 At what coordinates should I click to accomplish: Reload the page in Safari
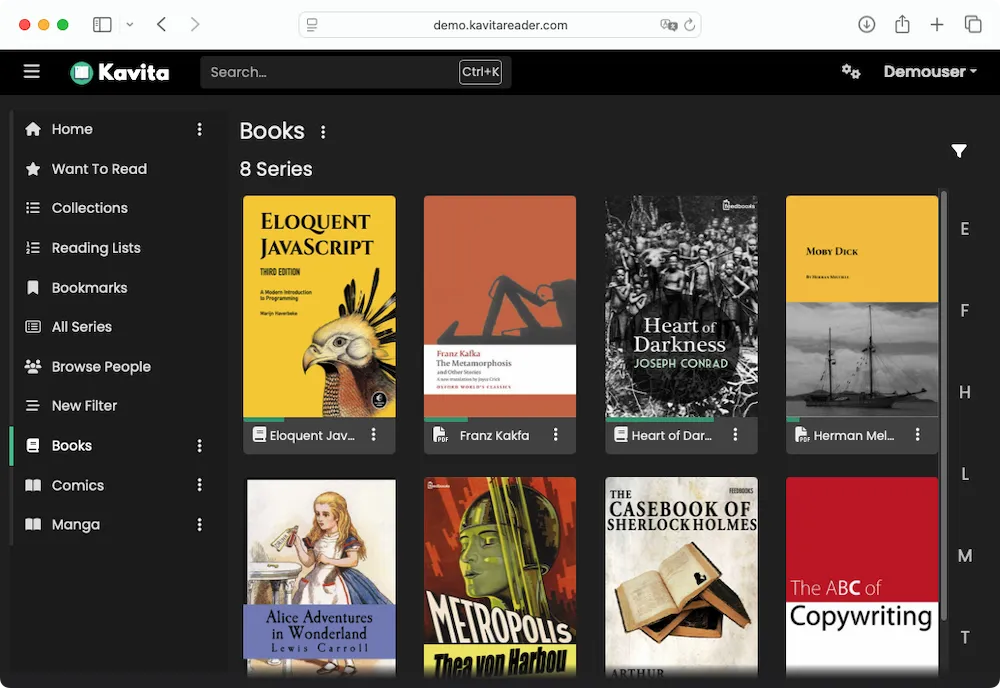coord(689,25)
